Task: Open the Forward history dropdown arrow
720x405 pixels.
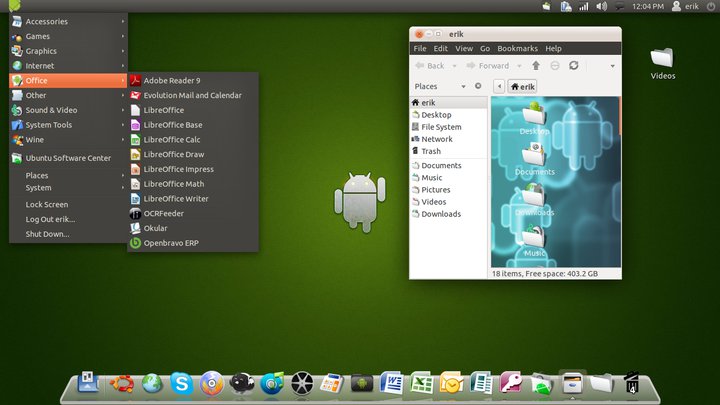Action: (519, 66)
